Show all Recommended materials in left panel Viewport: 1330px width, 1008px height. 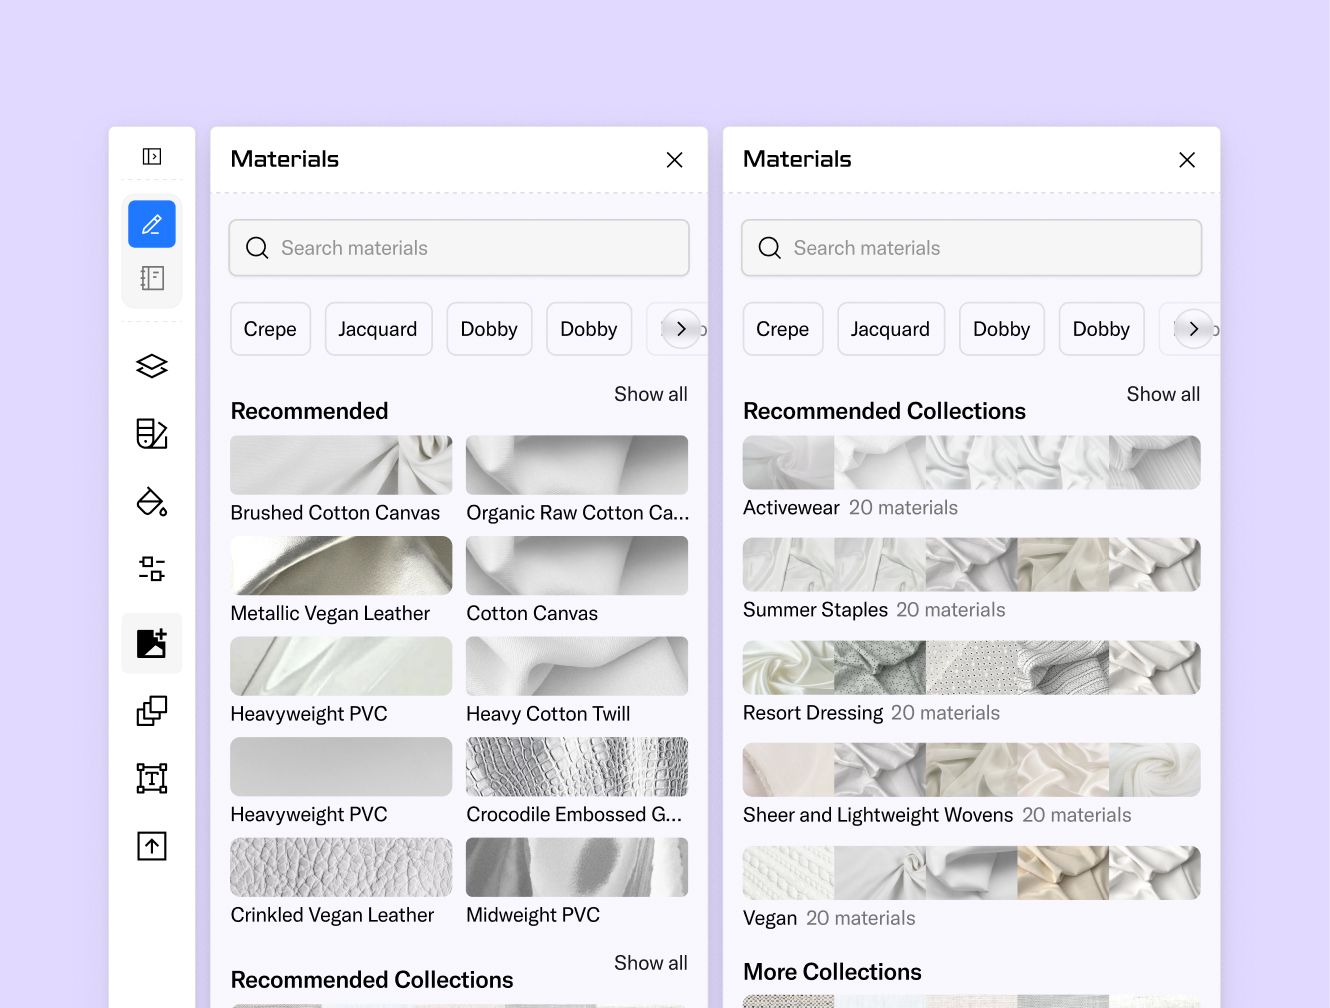pos(651,394)
